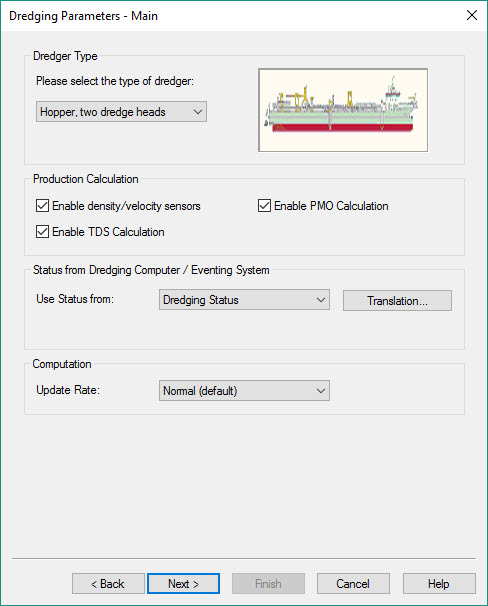Click the Translation... button
The image size is (488, 606).
[x=397, y=301]
